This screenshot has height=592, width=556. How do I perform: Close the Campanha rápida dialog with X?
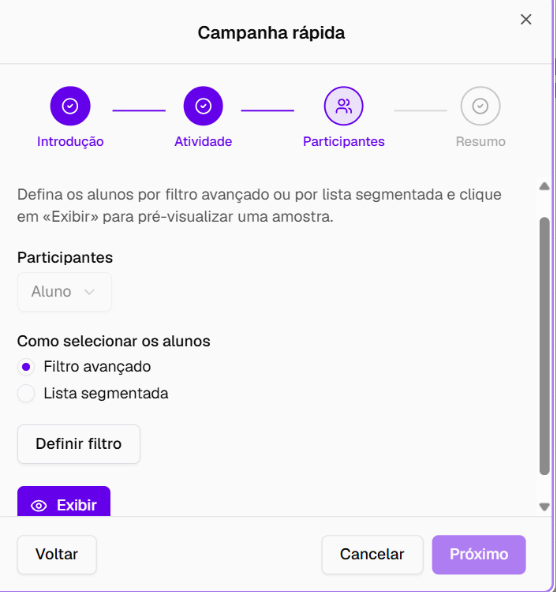tap(526, 19)
